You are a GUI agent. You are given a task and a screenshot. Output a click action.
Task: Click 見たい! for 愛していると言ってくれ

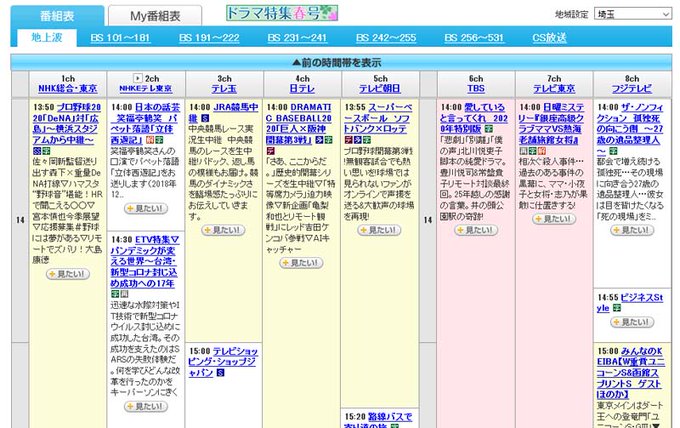[476, 230]
